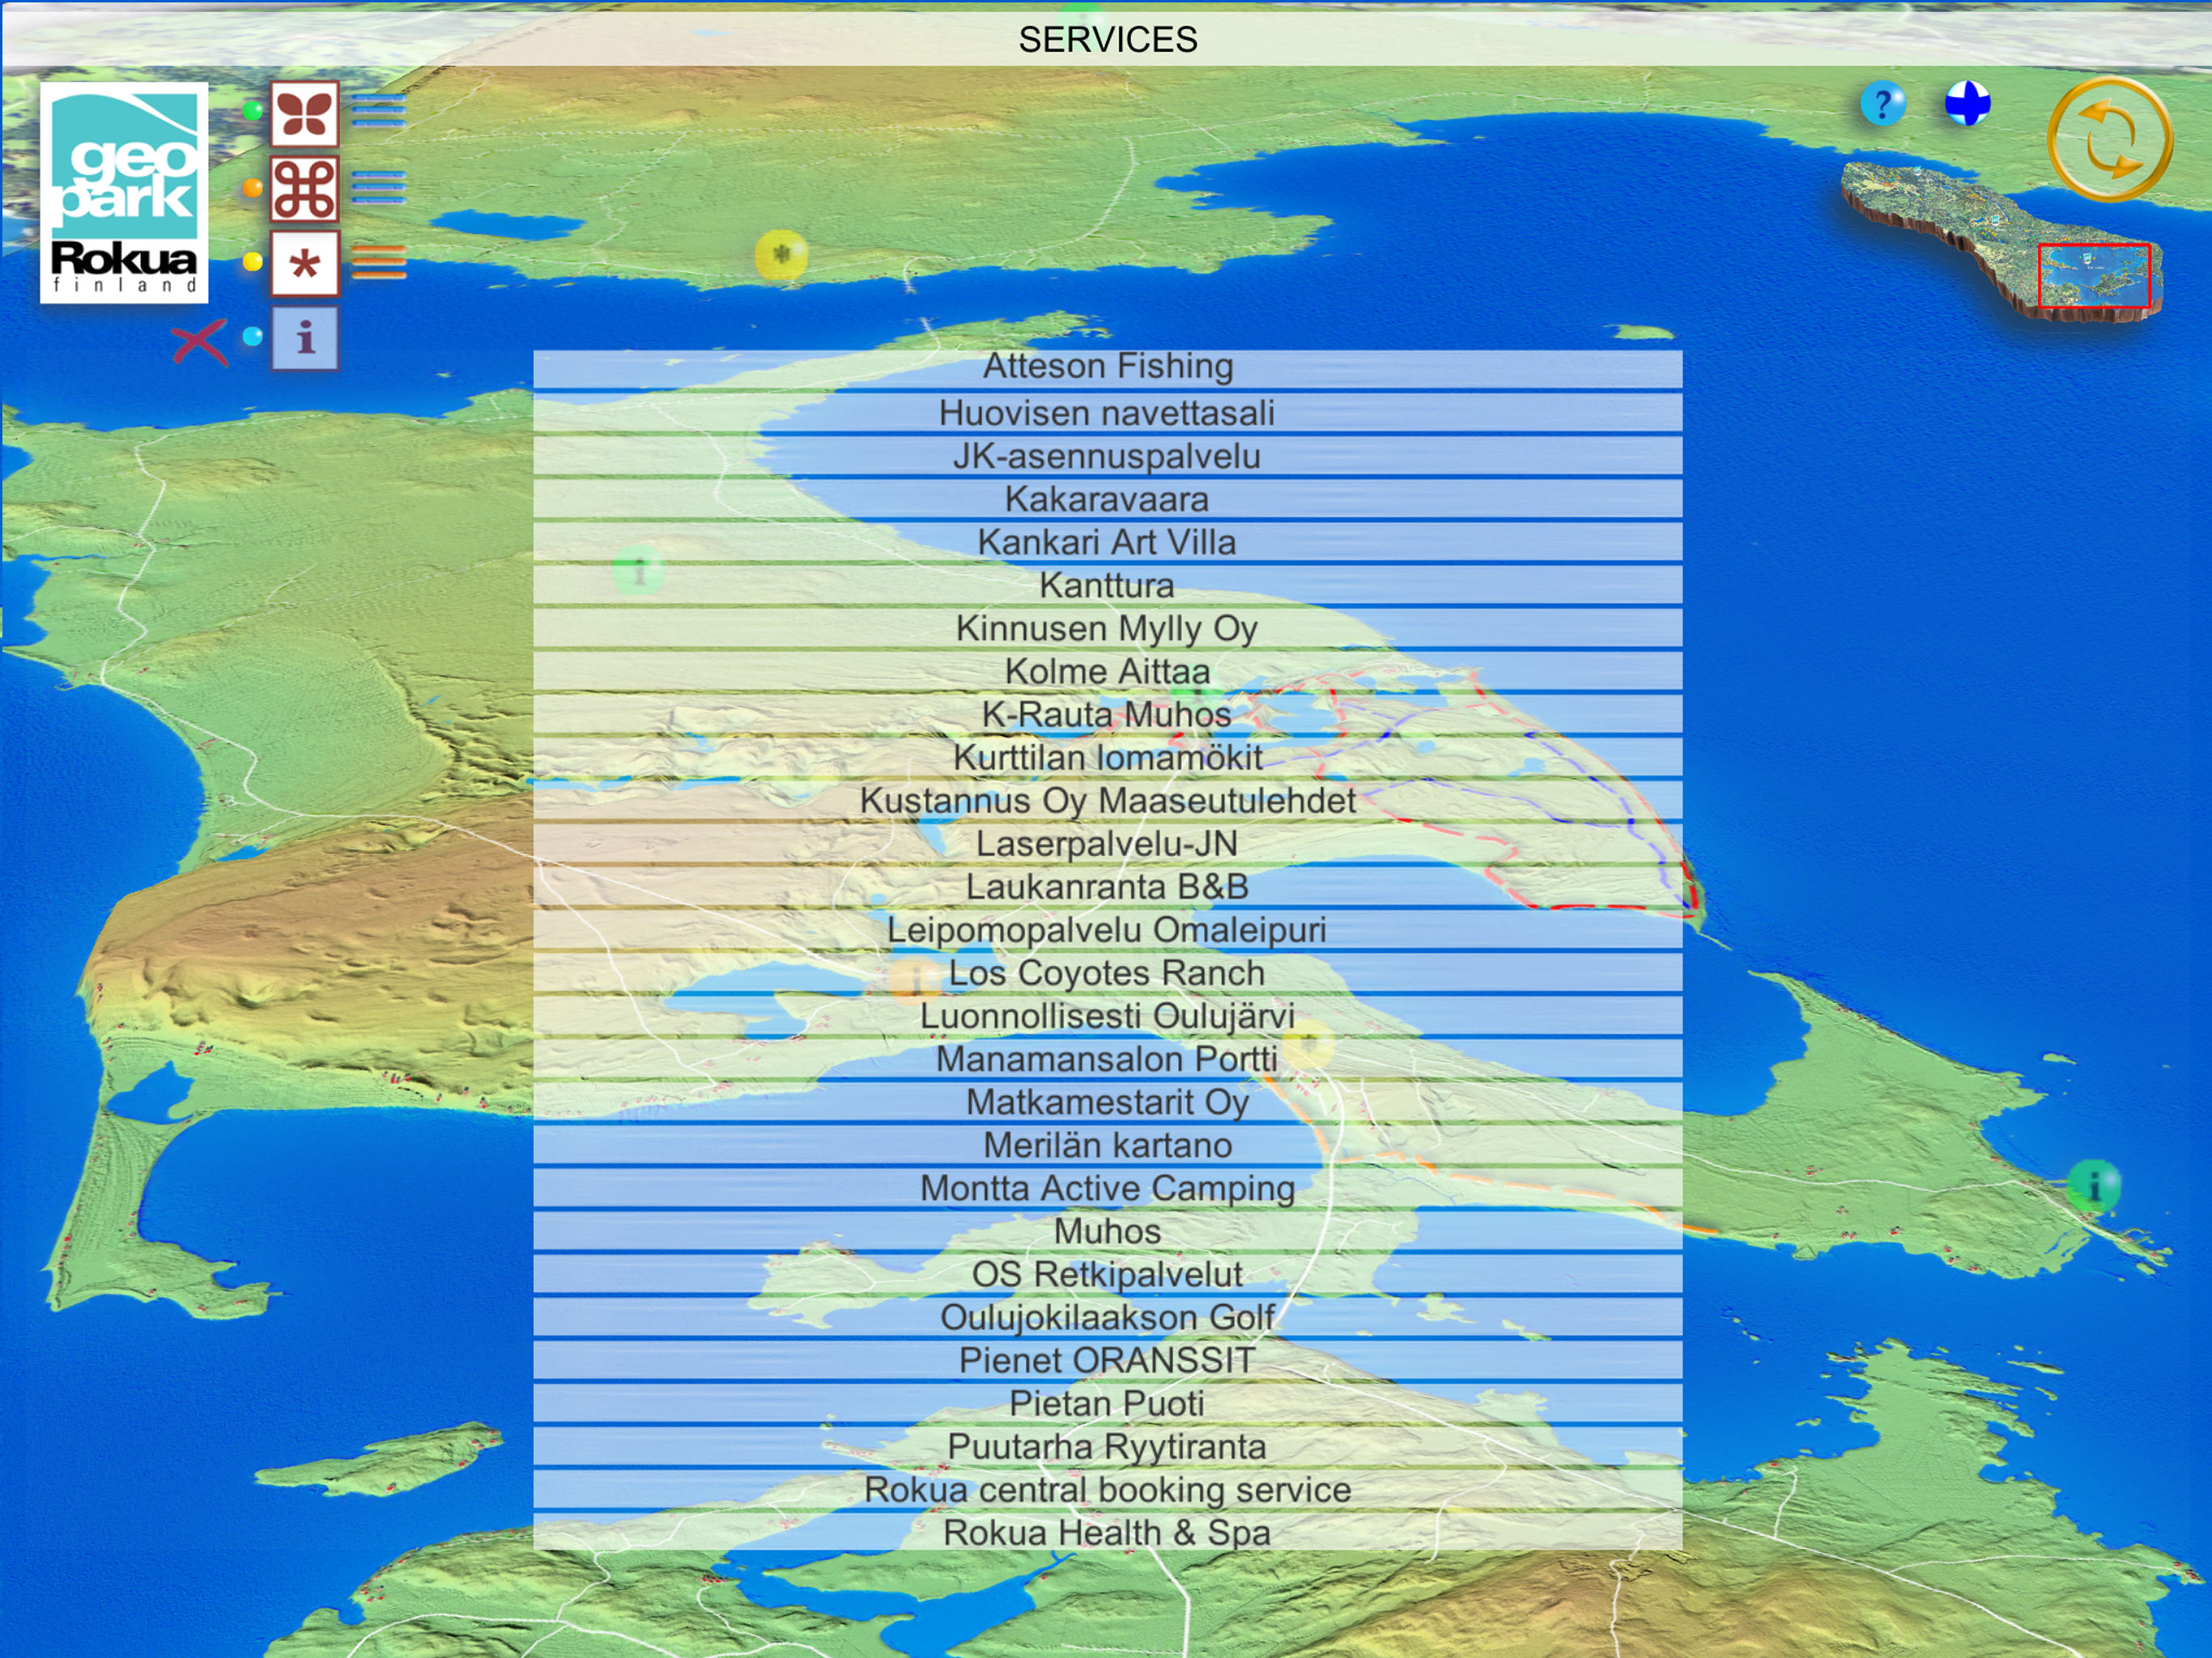Select the butterfly nature category icon
Image resolution: width=2212 pixels, height=1658 pixels.
pyautogui.click(x=305, y=113)
